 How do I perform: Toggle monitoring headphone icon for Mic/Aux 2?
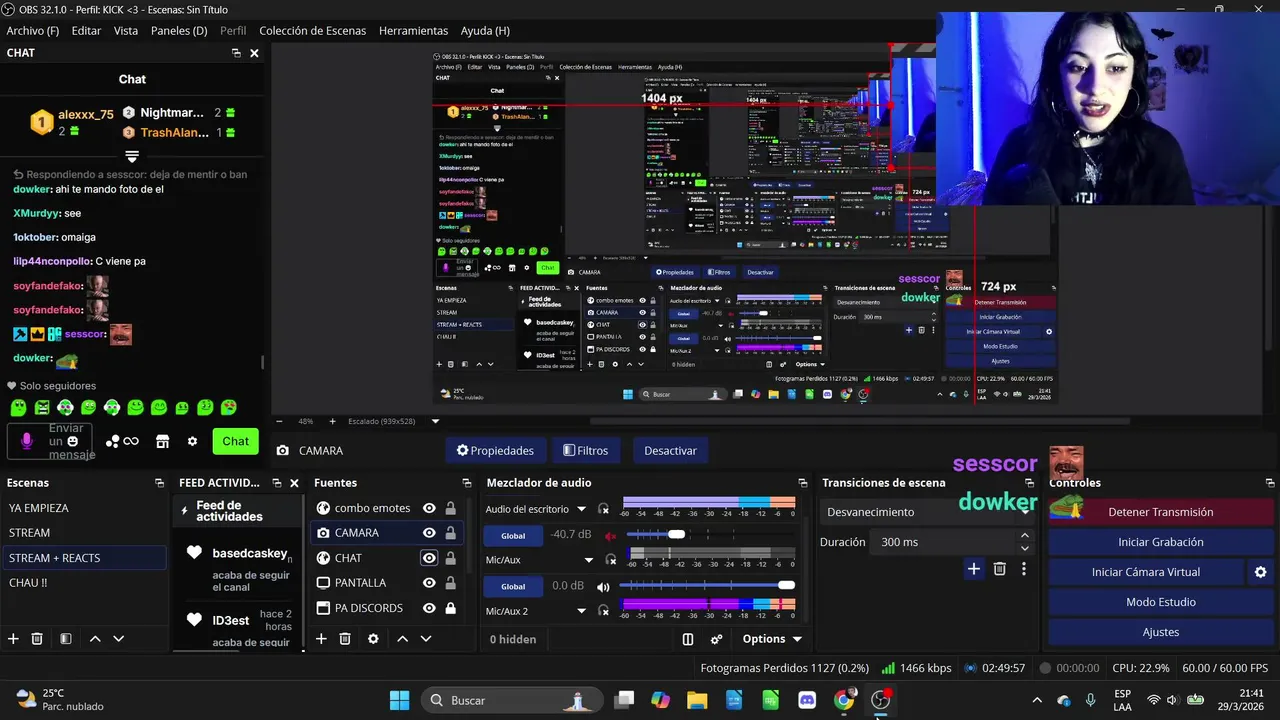click(603, 611)
